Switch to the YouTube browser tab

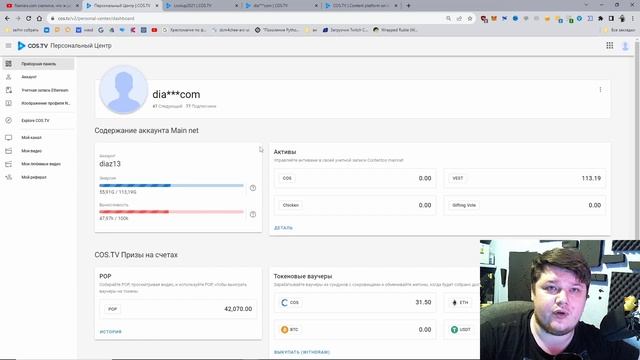point(42,6)
